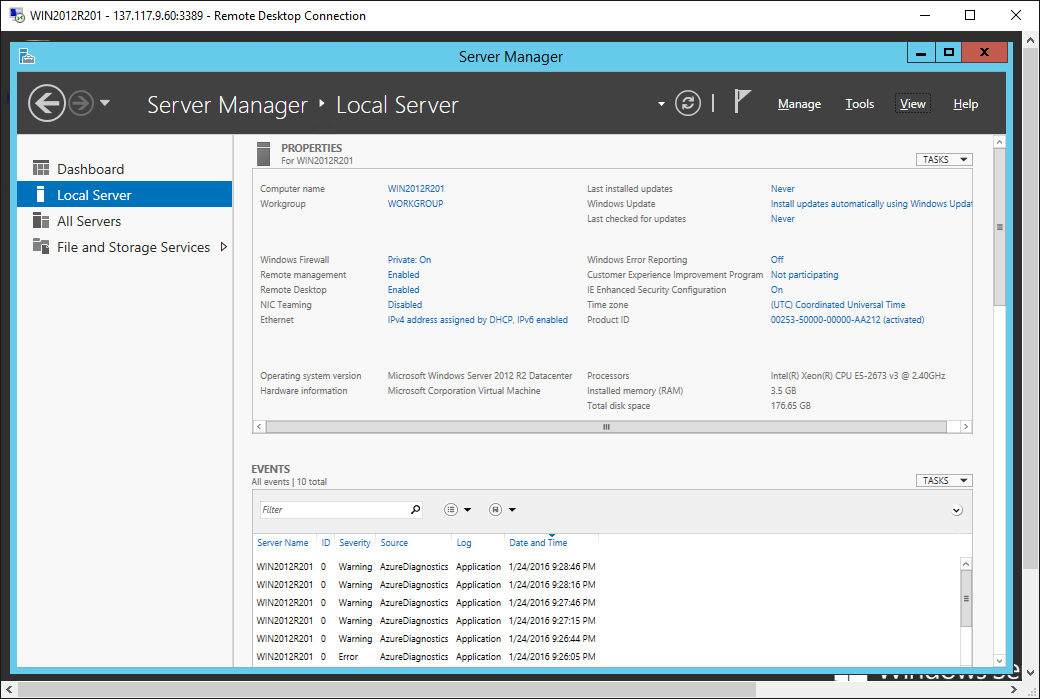Viewport: 1040px width, 699px height.
Task: Sort events by ID column
Action: click(x=326, y=542)
